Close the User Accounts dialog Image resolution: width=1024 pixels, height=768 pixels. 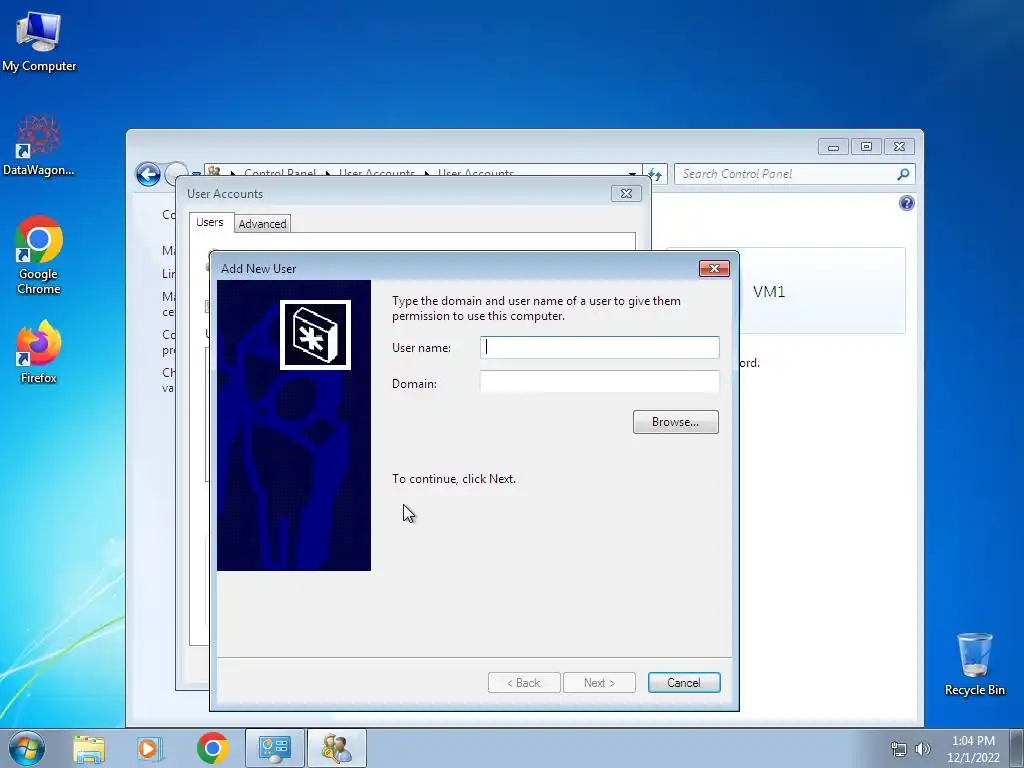click(626, 193)
